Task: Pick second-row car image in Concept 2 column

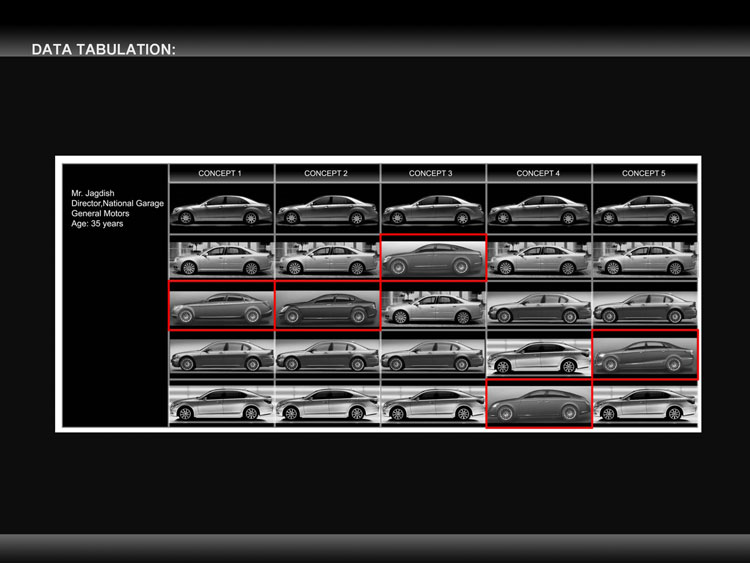Action: (328, 258)
